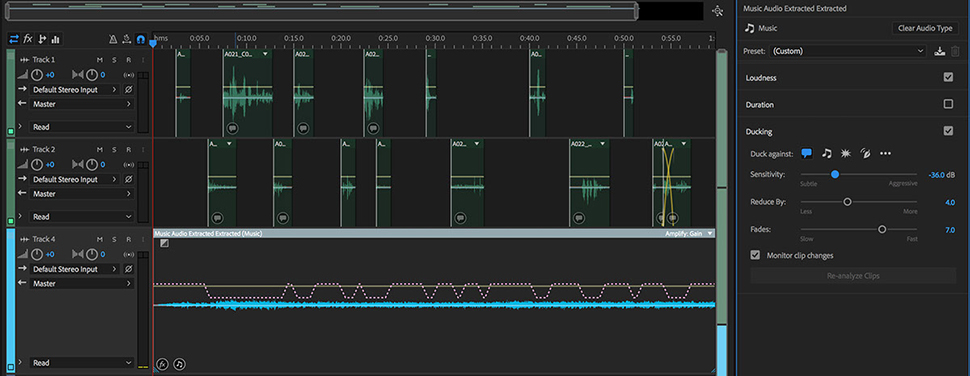The height and width of the screenshot is (376, 970).
Task: Toggle Monitor Input on Track 1
Action: [x=143, y=60]
